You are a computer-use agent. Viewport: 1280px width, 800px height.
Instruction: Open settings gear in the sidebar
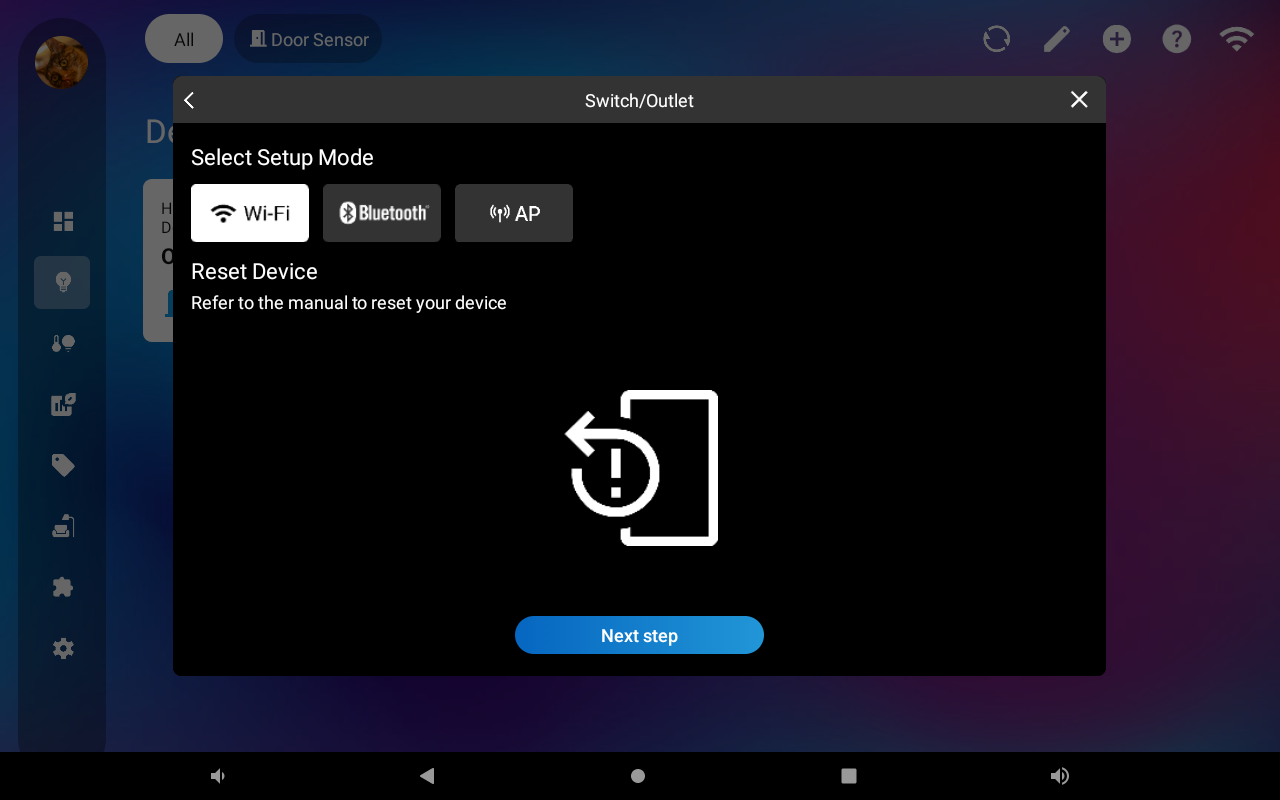tap(63, 649)
